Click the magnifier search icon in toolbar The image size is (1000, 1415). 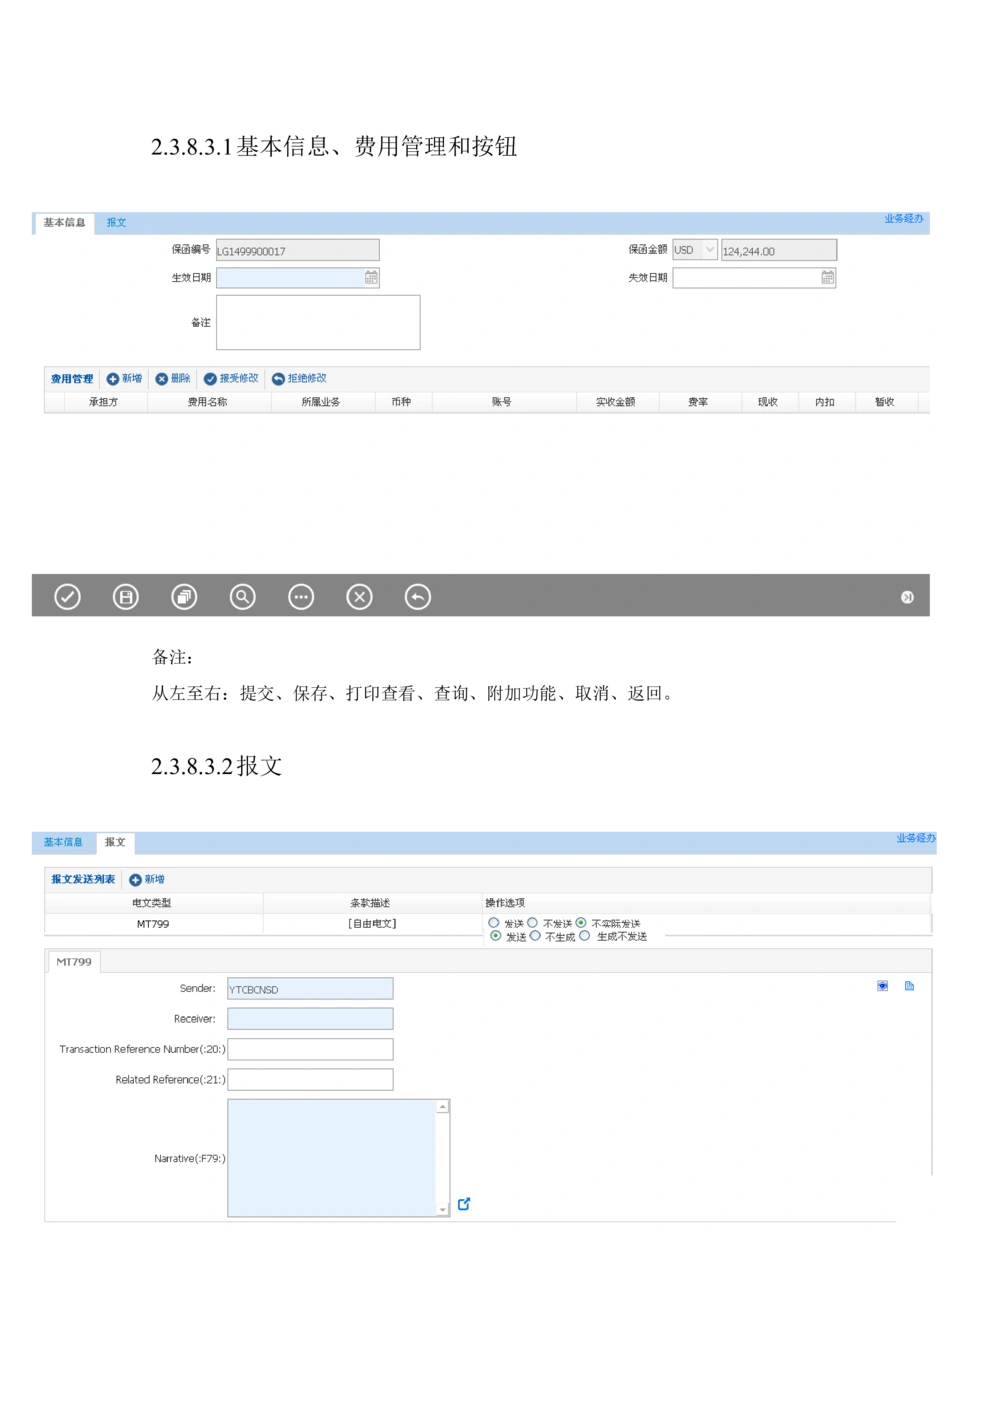pos(243,597)
